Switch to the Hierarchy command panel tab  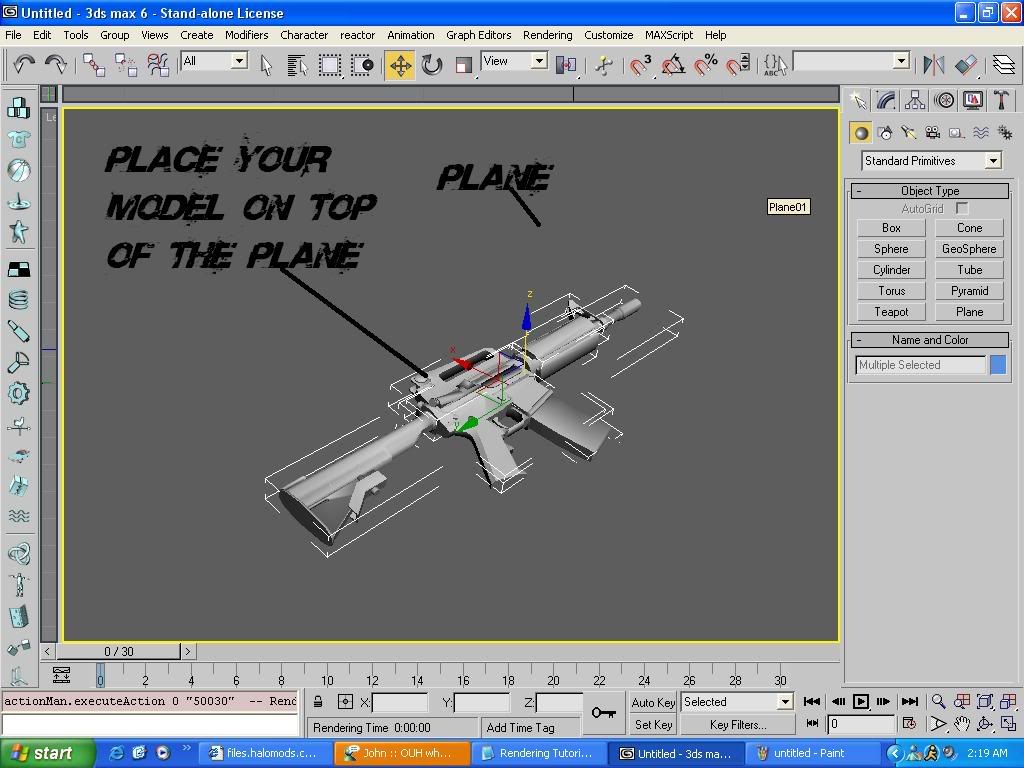click(915, 100)
